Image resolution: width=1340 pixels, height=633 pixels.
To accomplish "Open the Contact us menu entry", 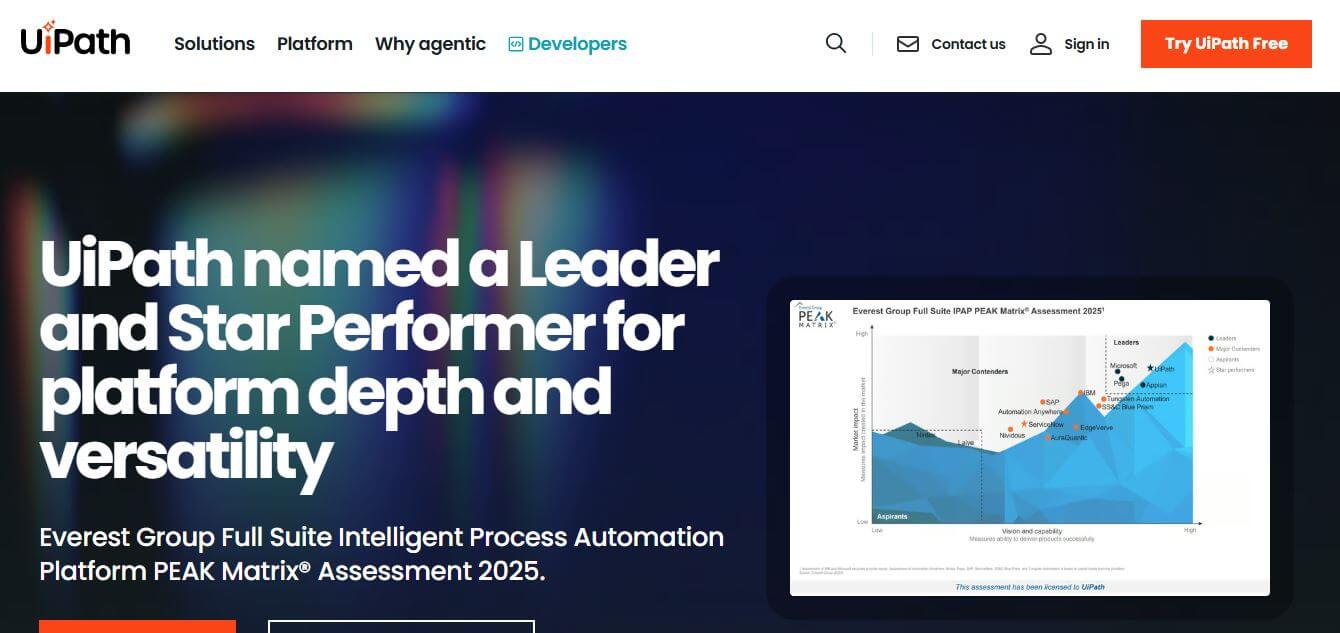I will click(968, 43).
